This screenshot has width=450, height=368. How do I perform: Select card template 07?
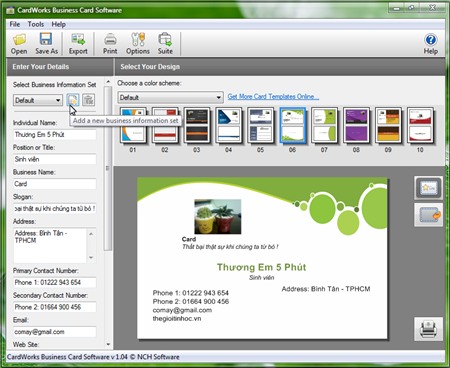coord(324,125)
